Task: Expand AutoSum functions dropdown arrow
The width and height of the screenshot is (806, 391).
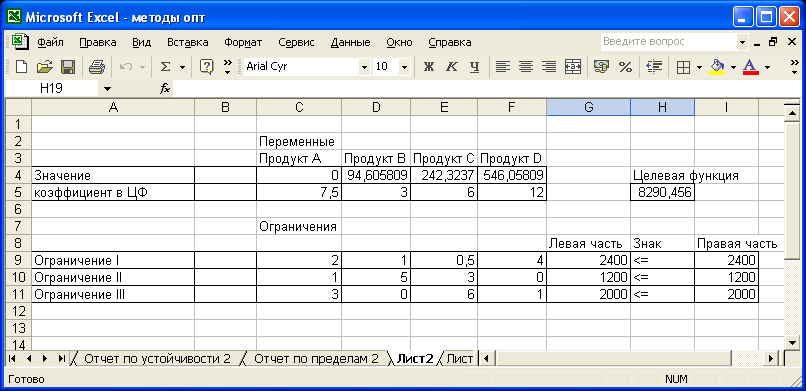Action: pos(182,67)
